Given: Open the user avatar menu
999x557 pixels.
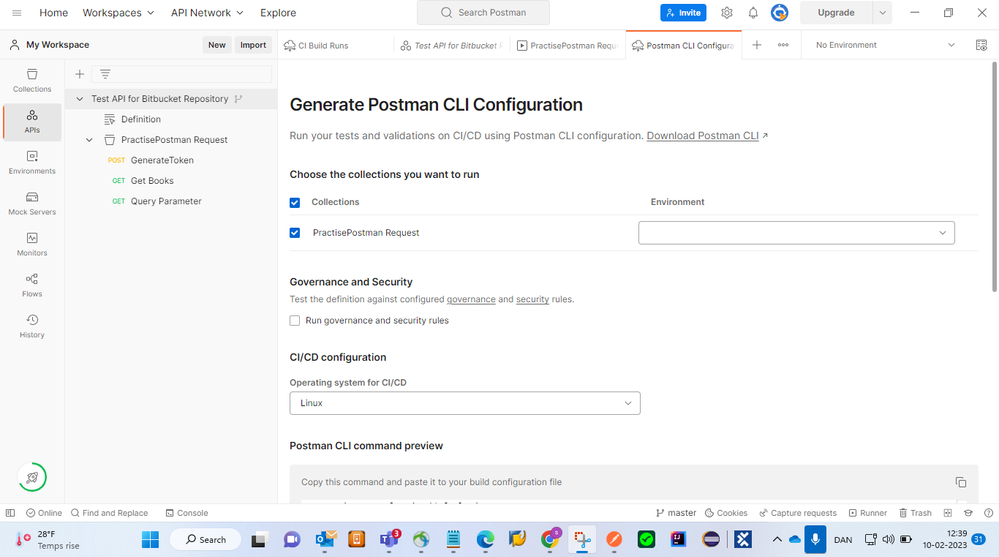Looking at the screenshot, I should pyautogui.click(x=779, y=13).
